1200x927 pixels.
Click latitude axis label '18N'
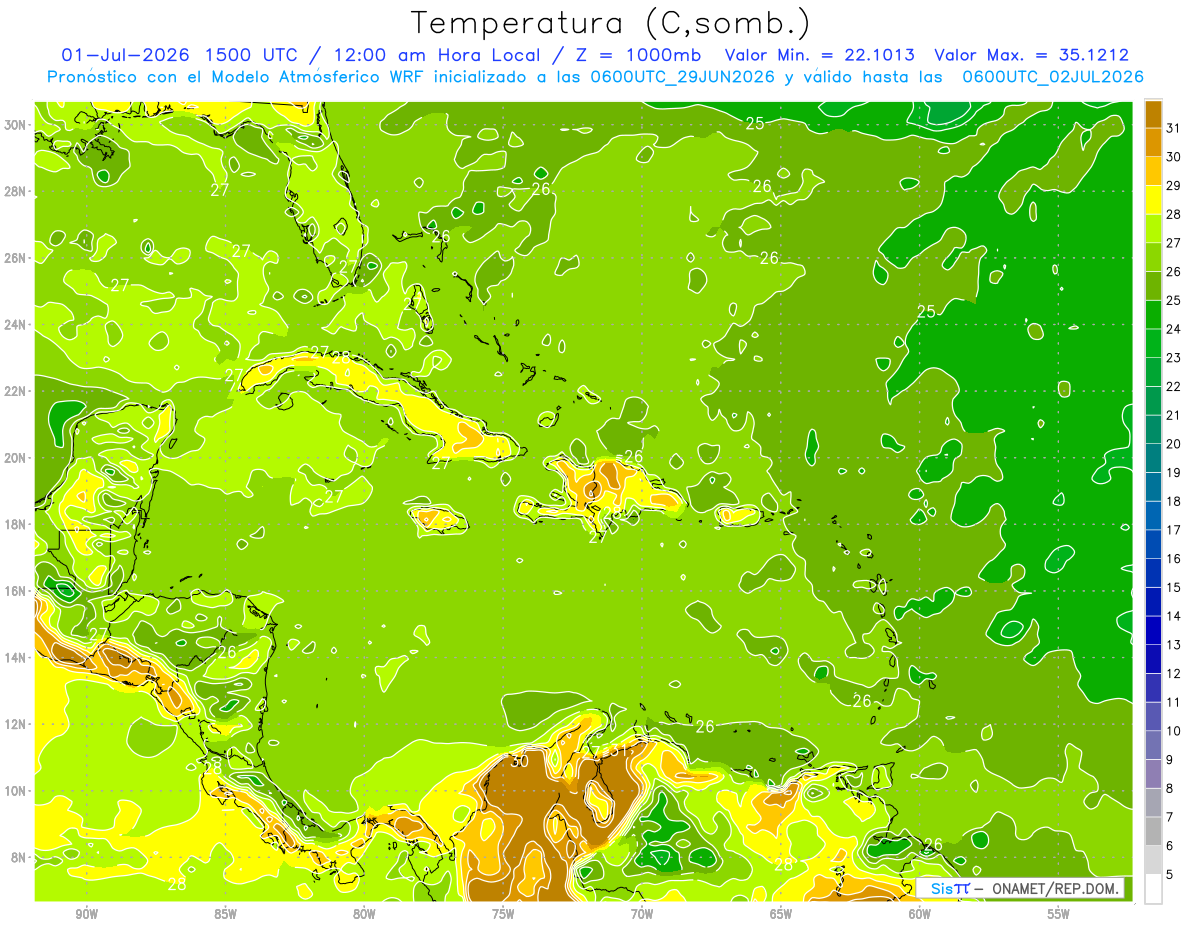15,524
